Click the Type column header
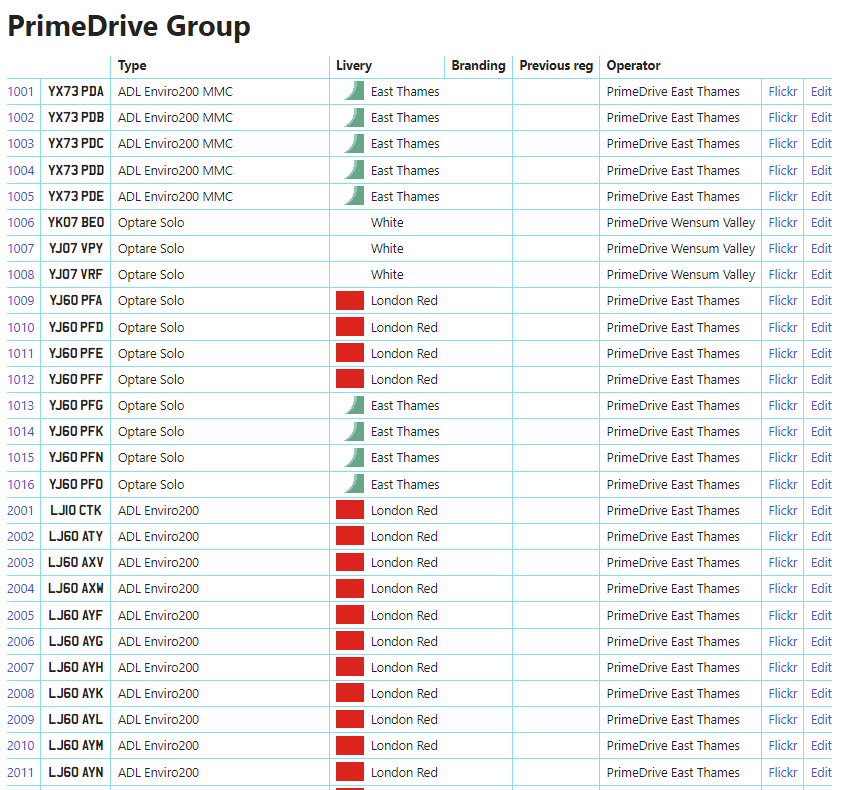863x790 pixels. coord(132,66)
